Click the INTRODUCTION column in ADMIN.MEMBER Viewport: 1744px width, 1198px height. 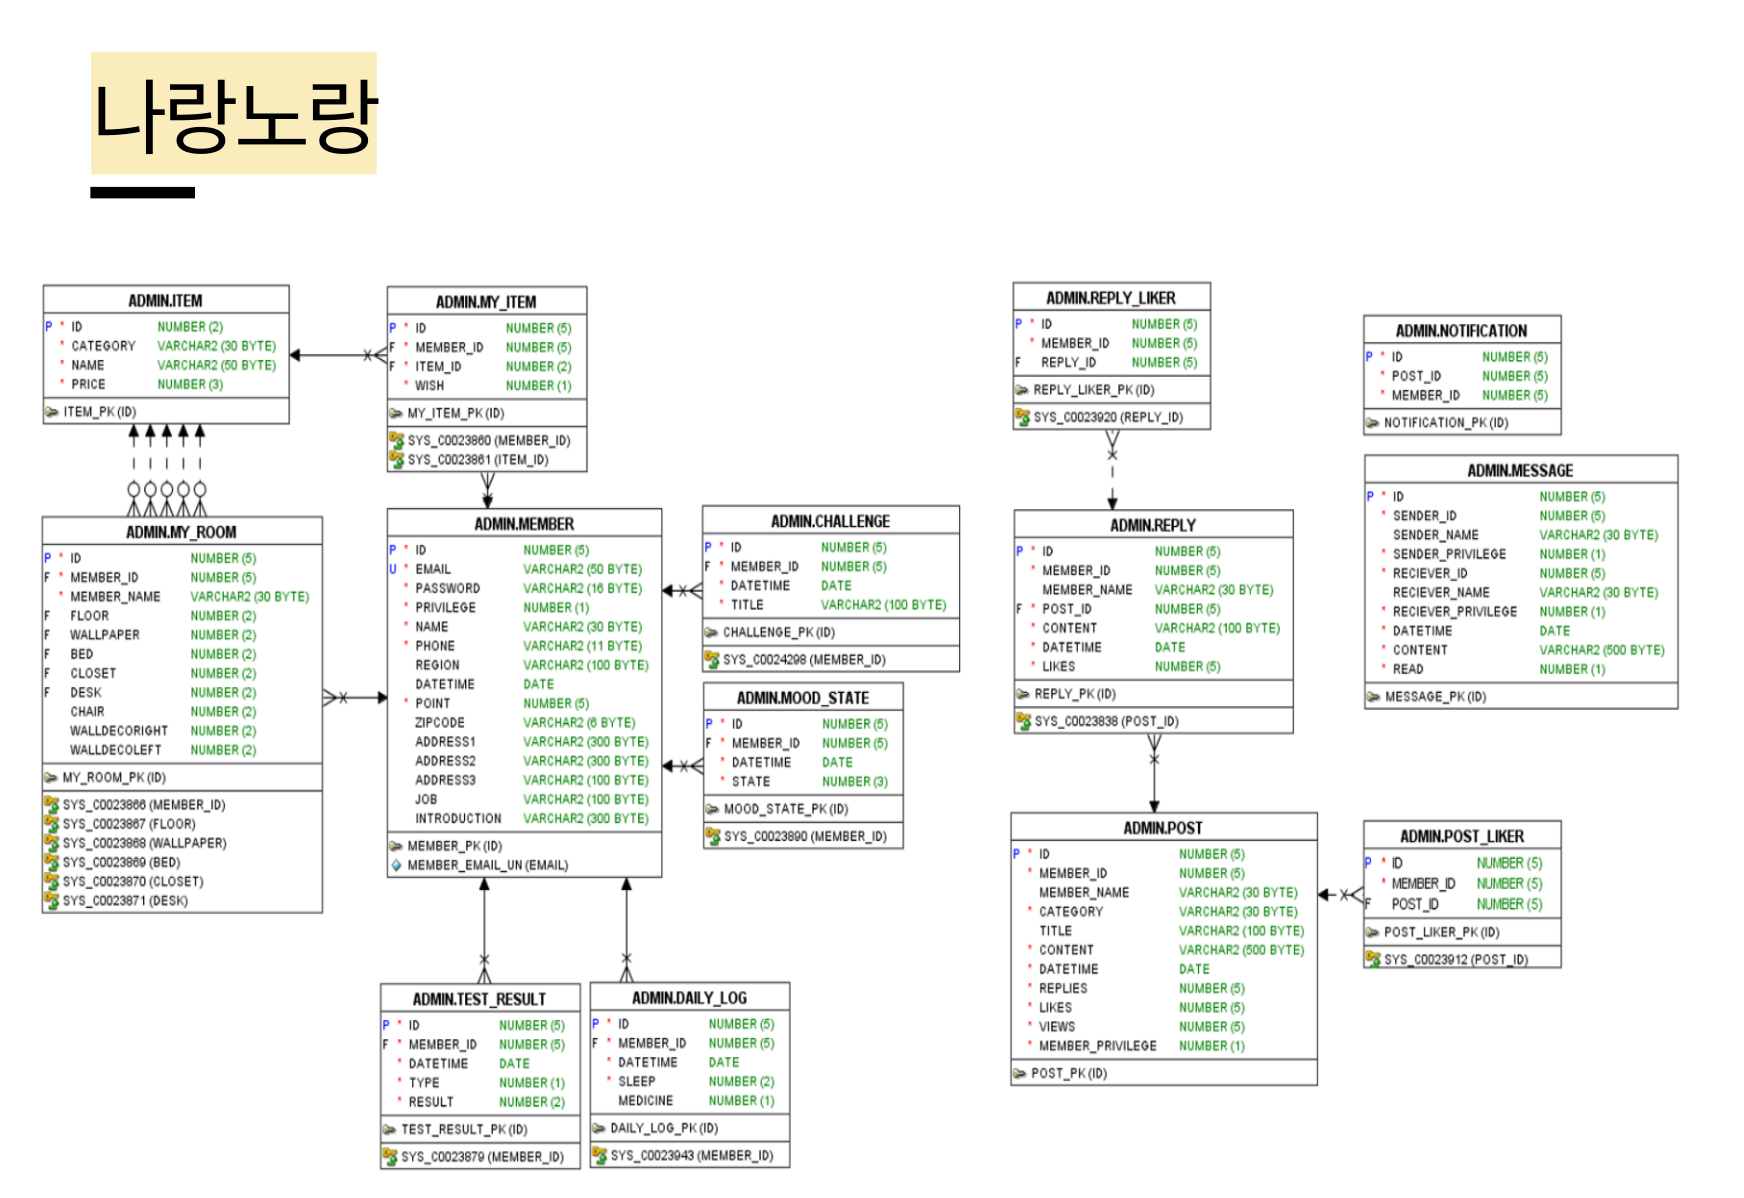pos(524,818)
